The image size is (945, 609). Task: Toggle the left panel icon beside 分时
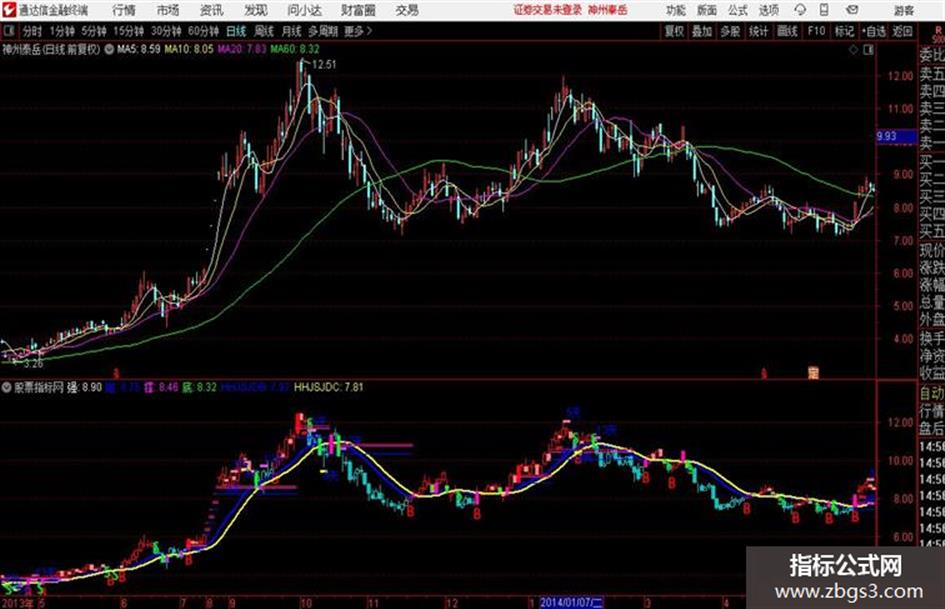click(x=8, y=31)
